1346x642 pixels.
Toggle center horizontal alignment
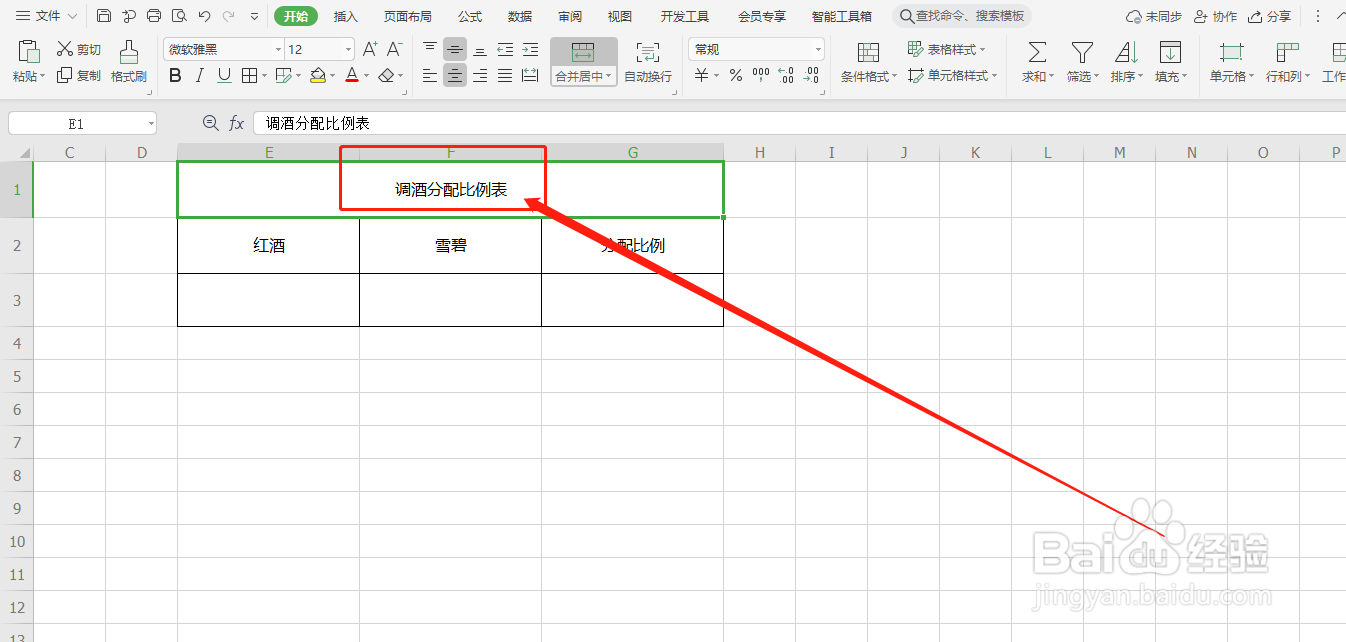pos(455,75)
